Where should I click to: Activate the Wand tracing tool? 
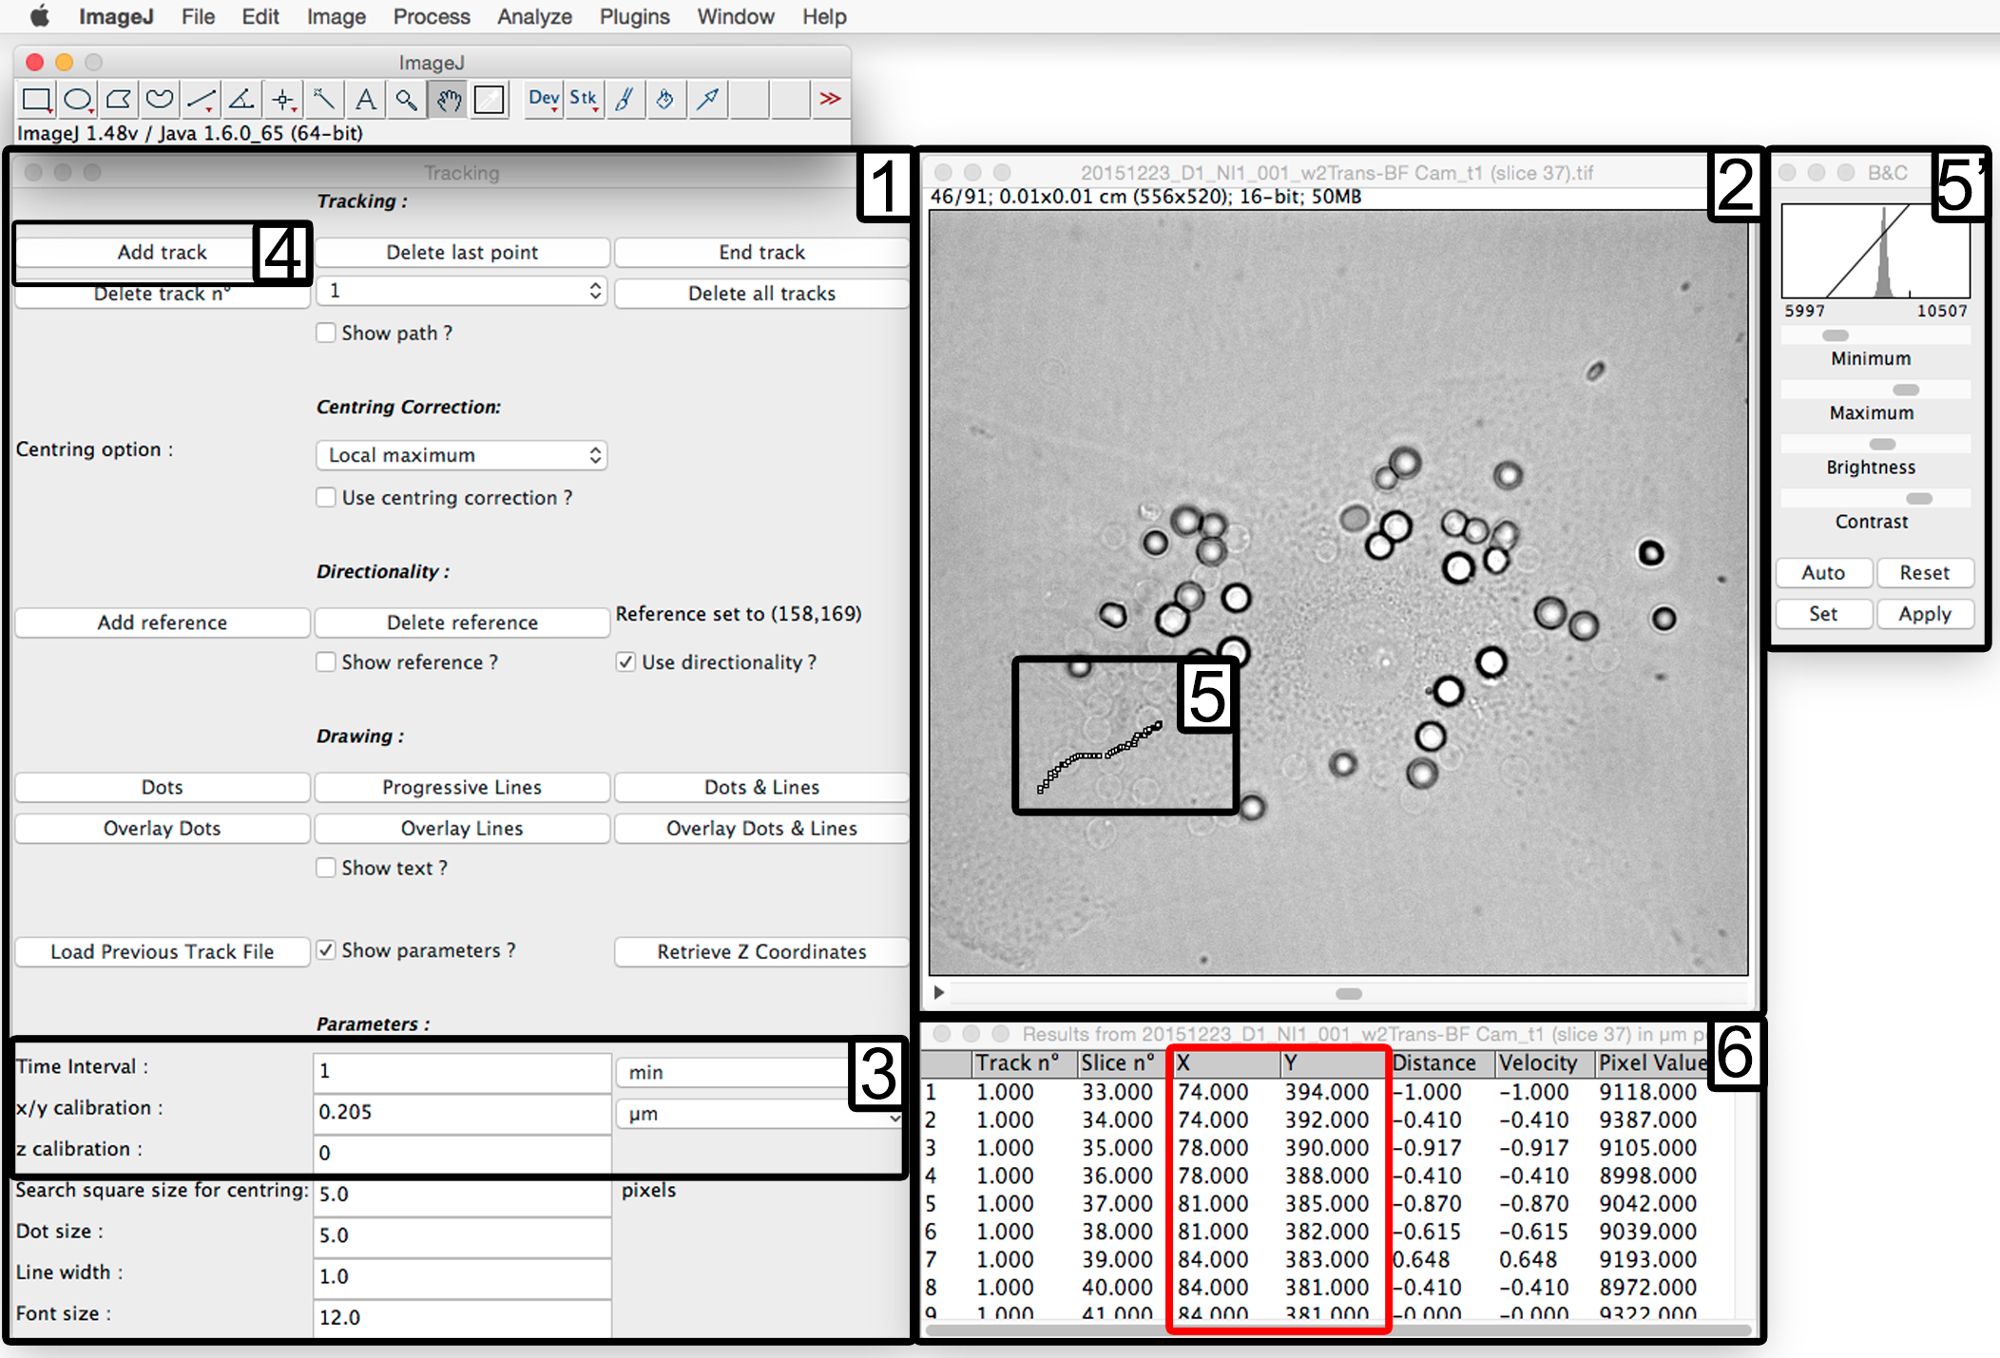(x=323, y=99)
